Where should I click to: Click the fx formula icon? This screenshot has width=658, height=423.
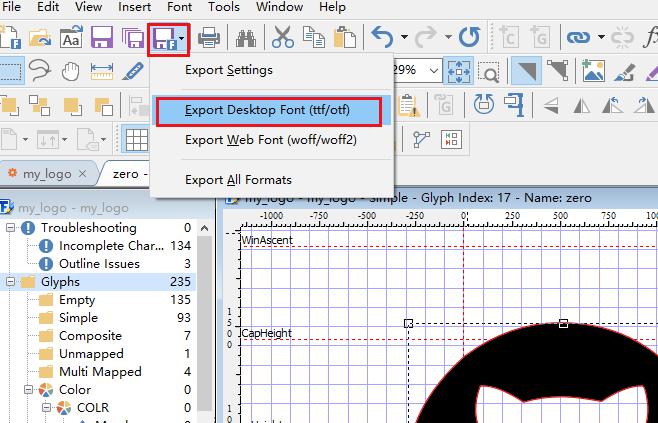pyautogui.click(x=651, y=38)
